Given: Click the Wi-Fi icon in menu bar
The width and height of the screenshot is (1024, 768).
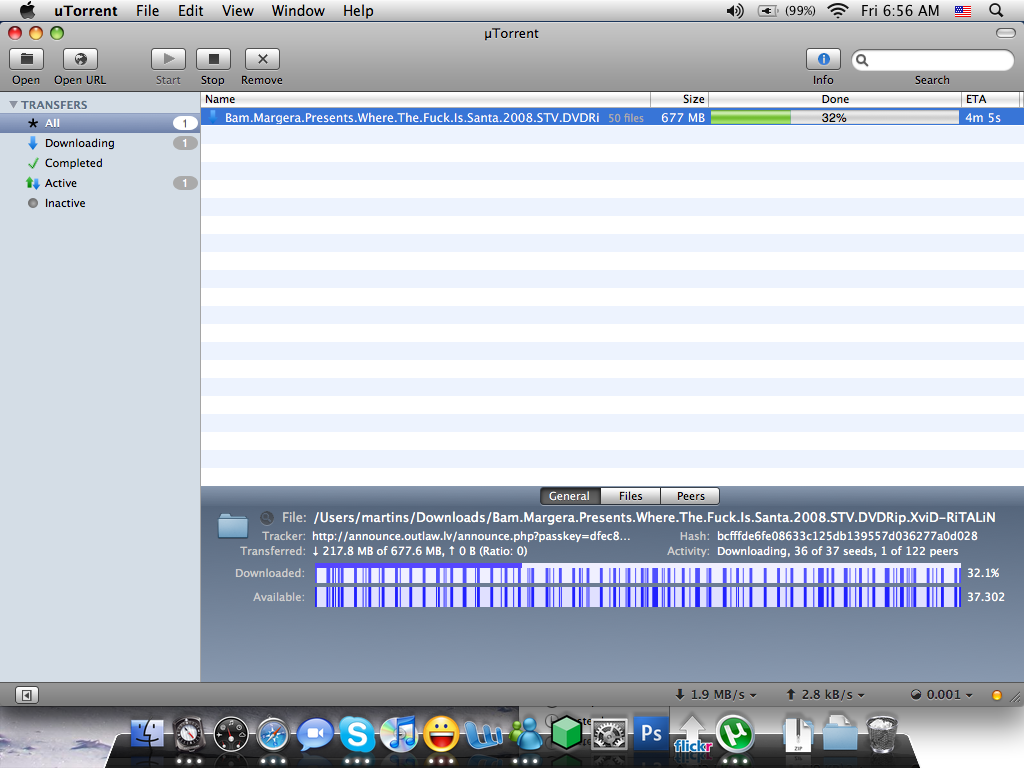Looking at the screenshot, I should pos(837,10).
